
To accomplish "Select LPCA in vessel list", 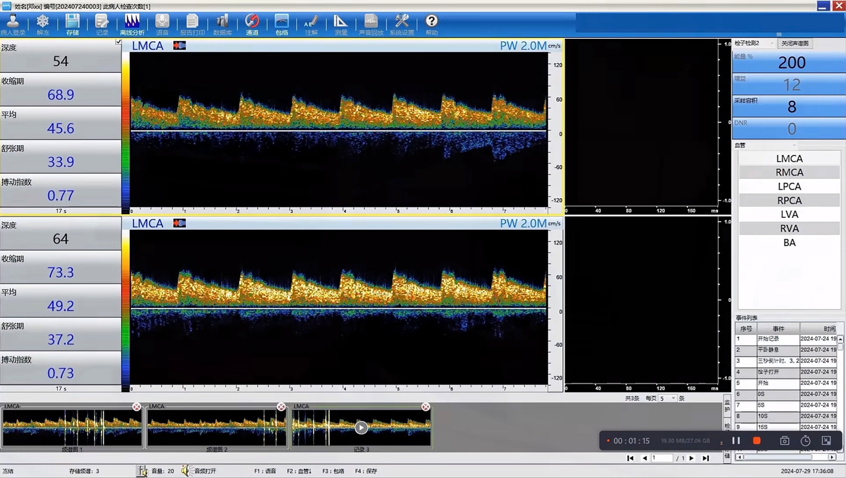I will click(x=789, y=187).
